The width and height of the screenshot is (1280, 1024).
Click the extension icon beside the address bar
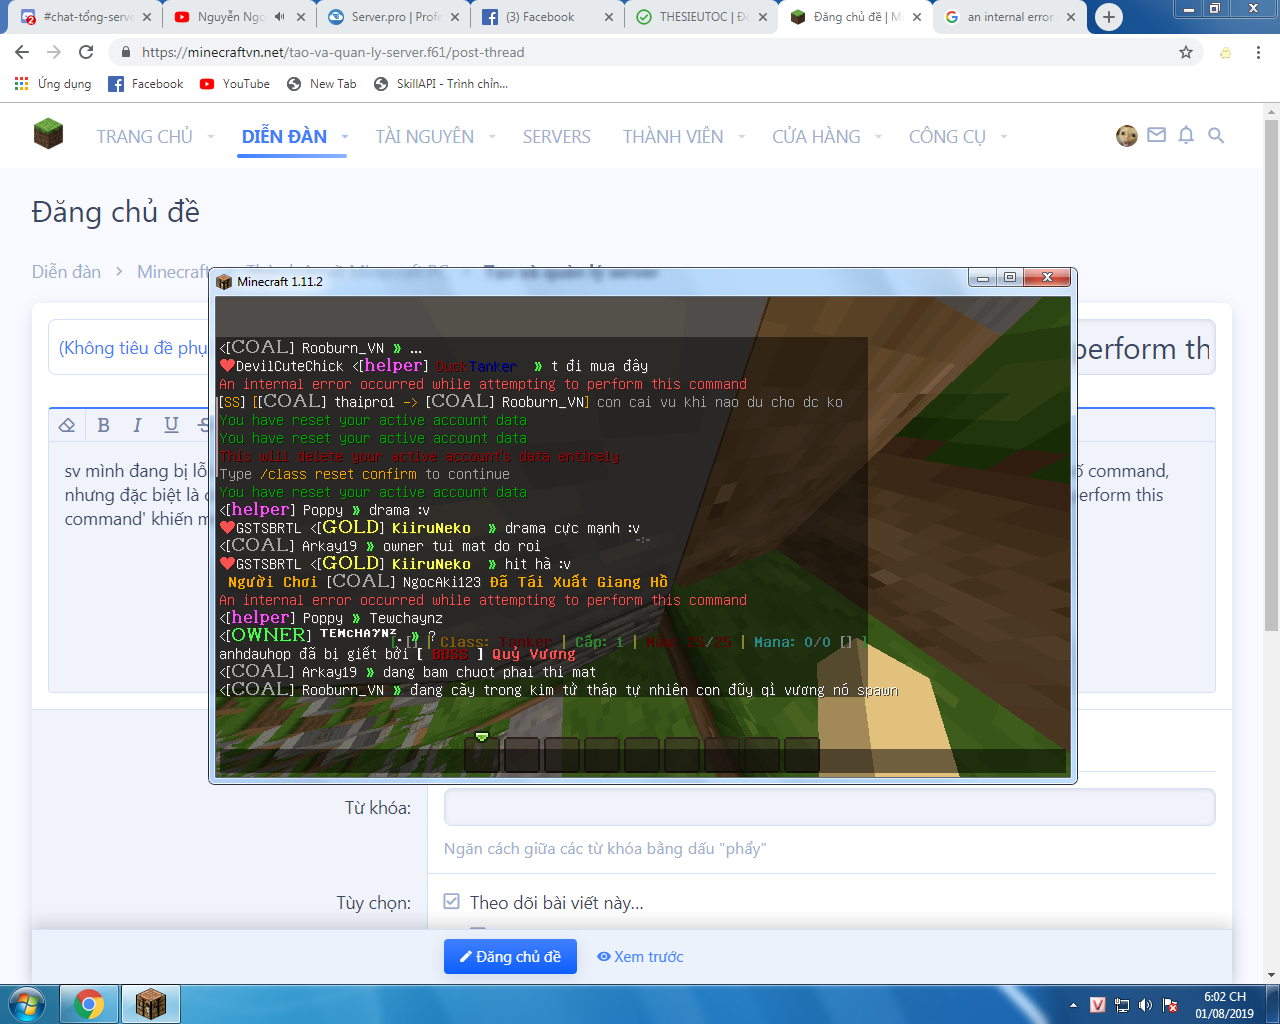(1225, 52)
